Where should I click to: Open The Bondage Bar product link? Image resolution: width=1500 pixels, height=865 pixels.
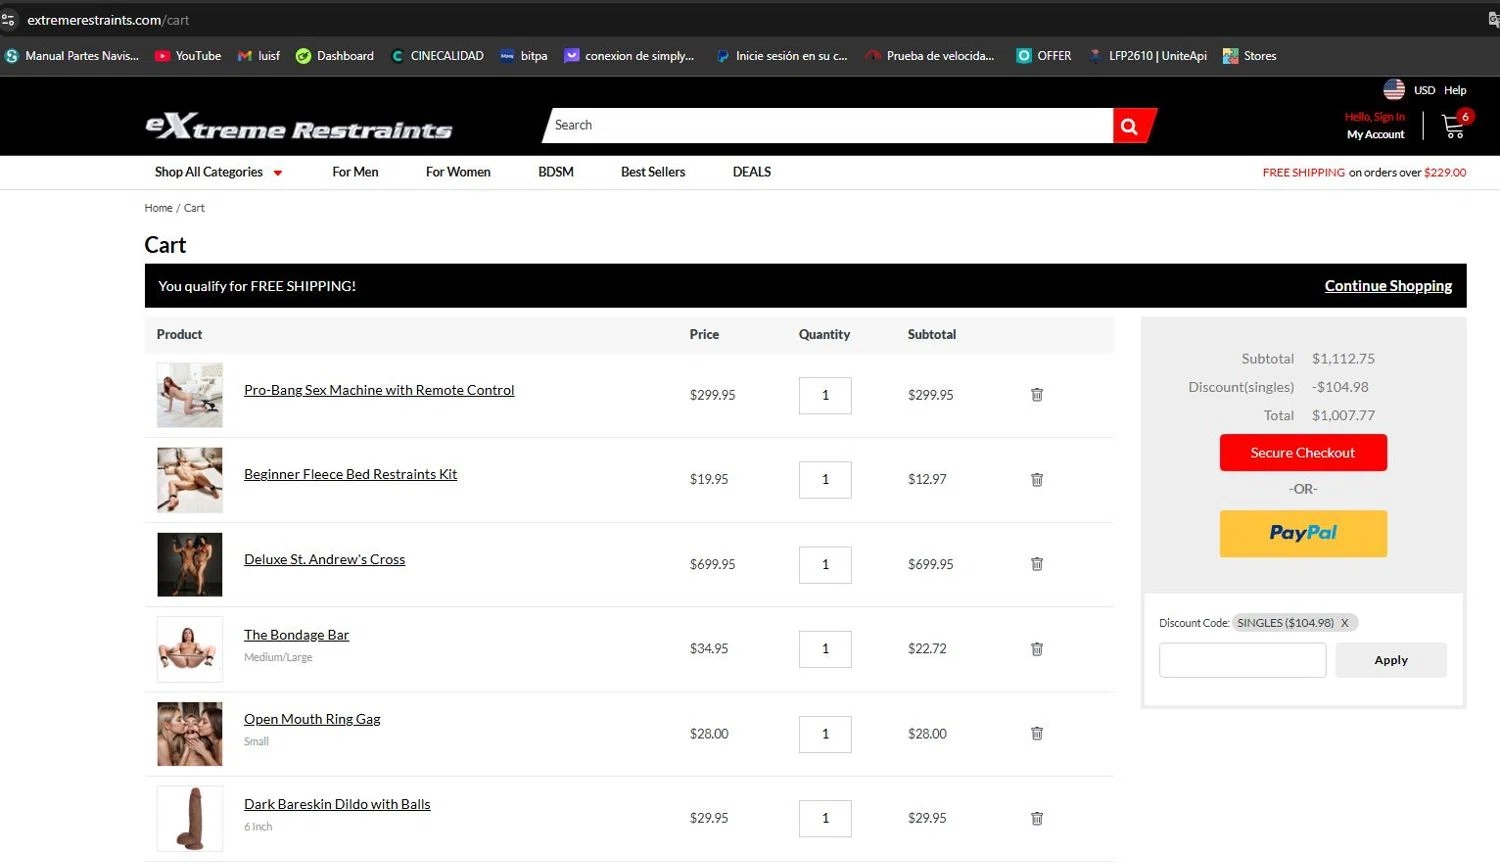click(296, 635)
